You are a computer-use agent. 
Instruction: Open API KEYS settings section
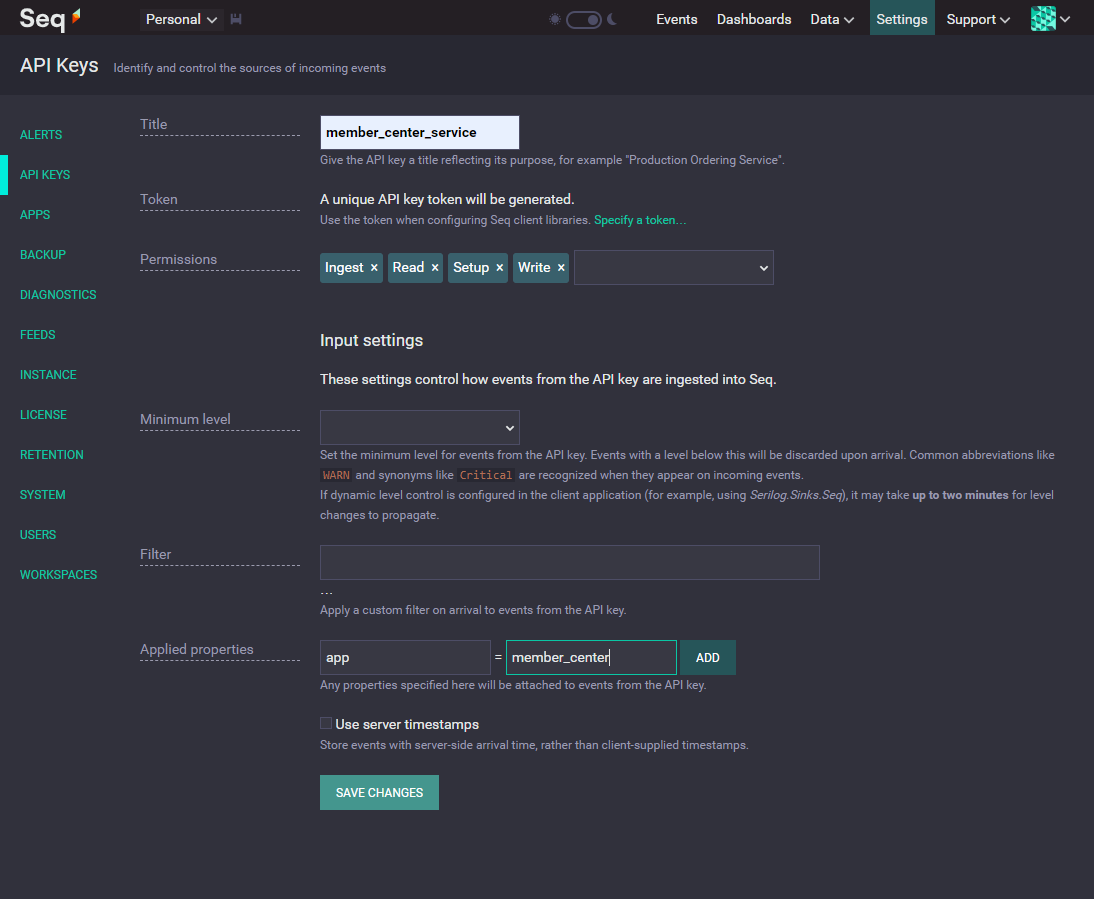pyautogui.click(x=45, y=175)
